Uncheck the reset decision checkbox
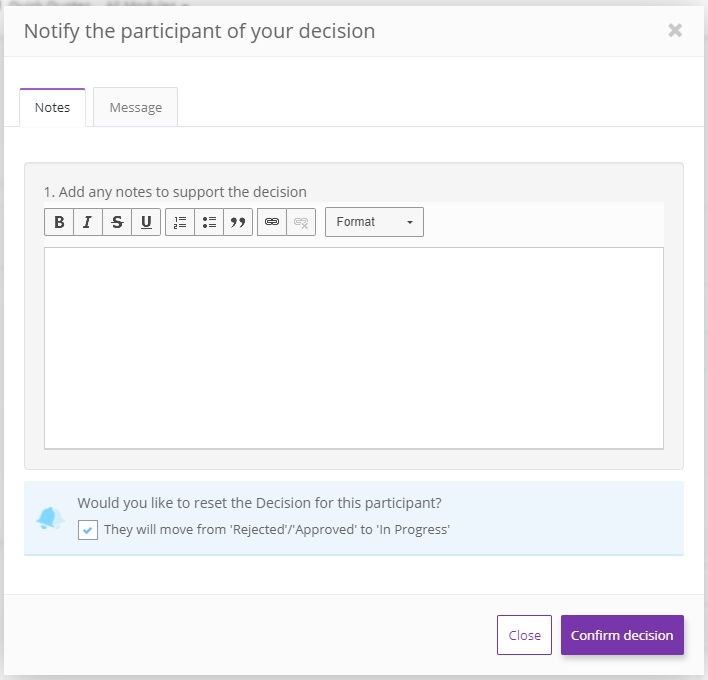708x680 pixels. tap(88, 530)
